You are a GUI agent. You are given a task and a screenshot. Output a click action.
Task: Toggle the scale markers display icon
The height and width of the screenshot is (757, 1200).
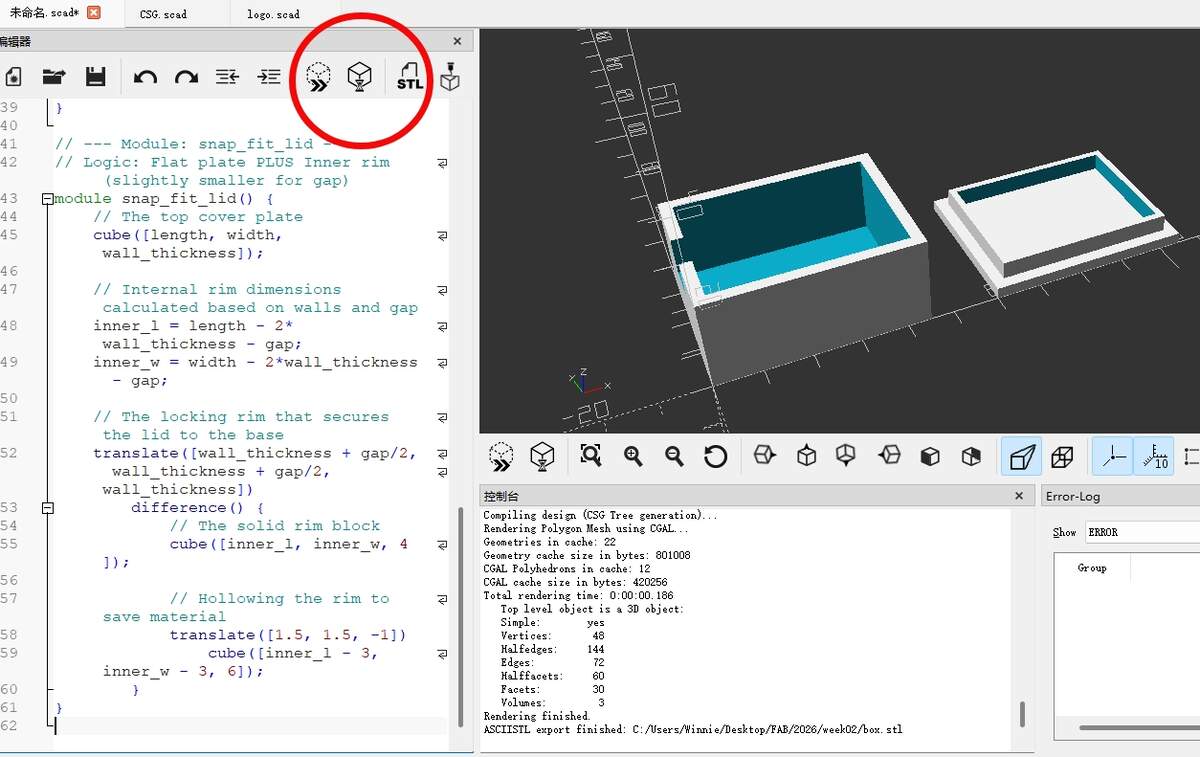click(1155, 456)
